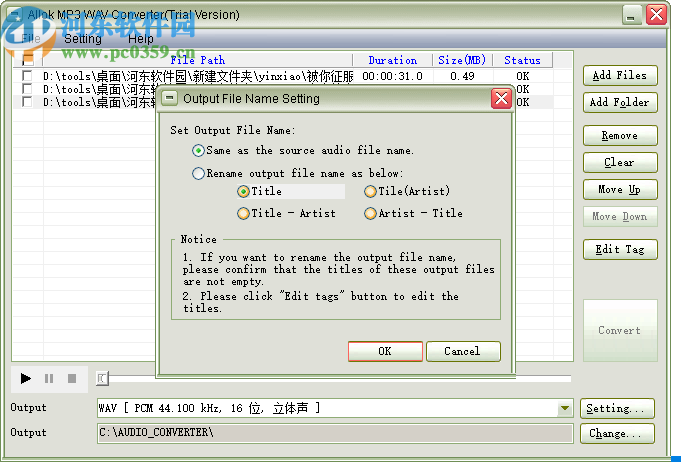The width and height of the screenshot is (681, 462).
Task: Click the Remove button
Action: (x=620, y=135)
